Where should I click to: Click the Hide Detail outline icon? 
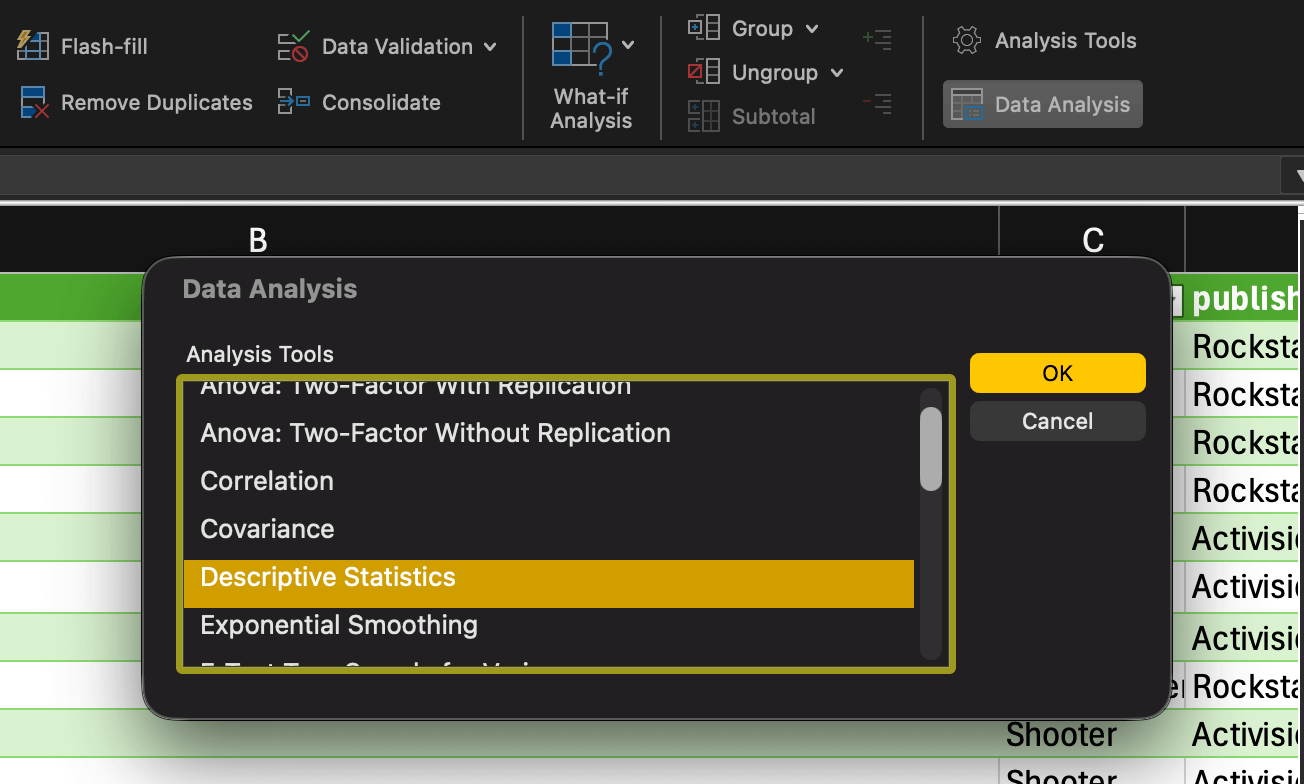[x=877, y=103]
